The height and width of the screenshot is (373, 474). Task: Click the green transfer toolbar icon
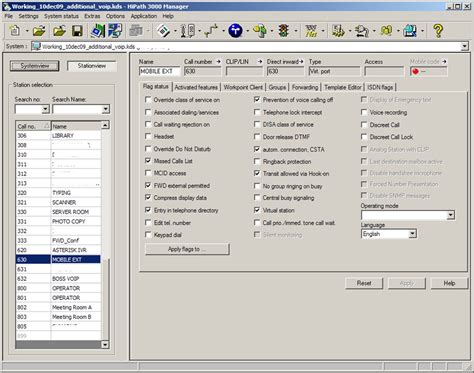(98, 31)
